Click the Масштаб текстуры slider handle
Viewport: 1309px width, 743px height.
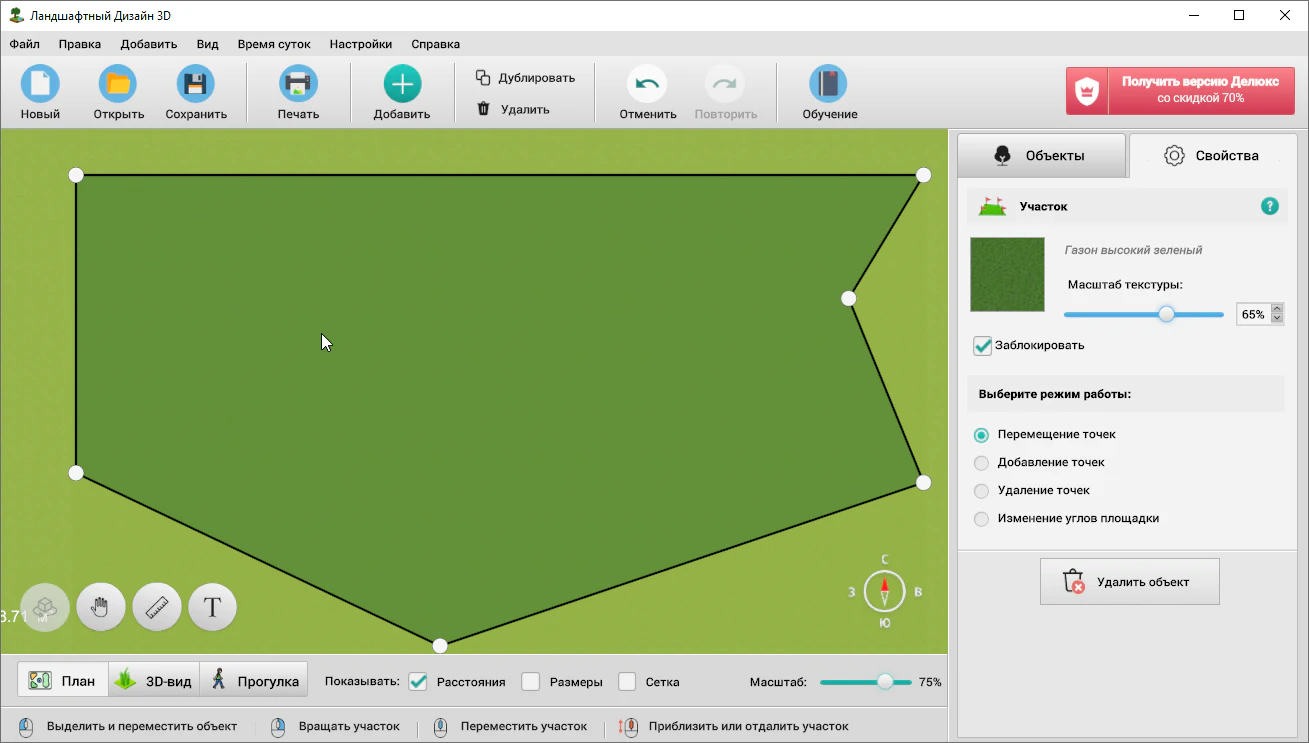[x=1166, y=314]
